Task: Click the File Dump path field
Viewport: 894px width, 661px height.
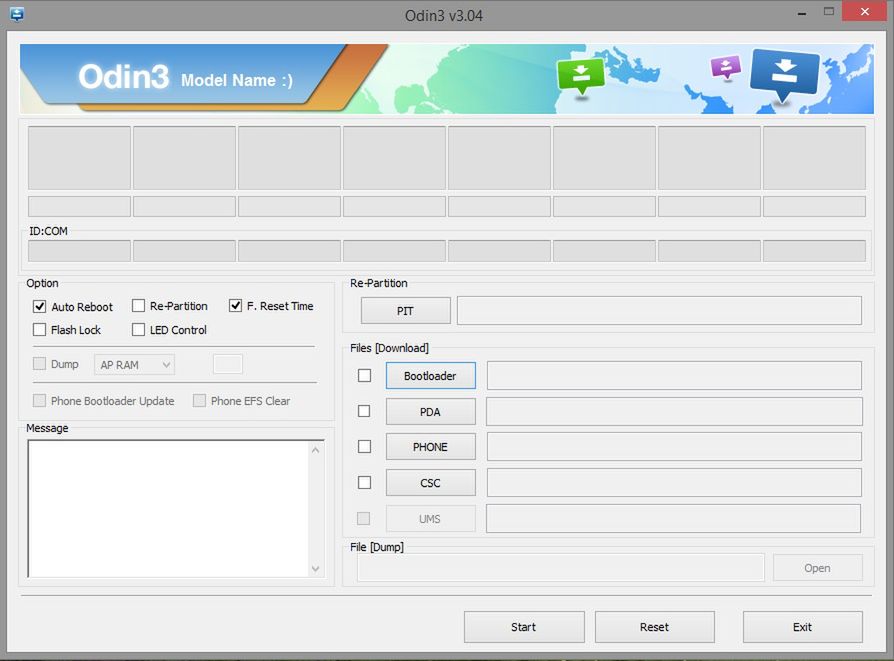Action: [561, 568]
